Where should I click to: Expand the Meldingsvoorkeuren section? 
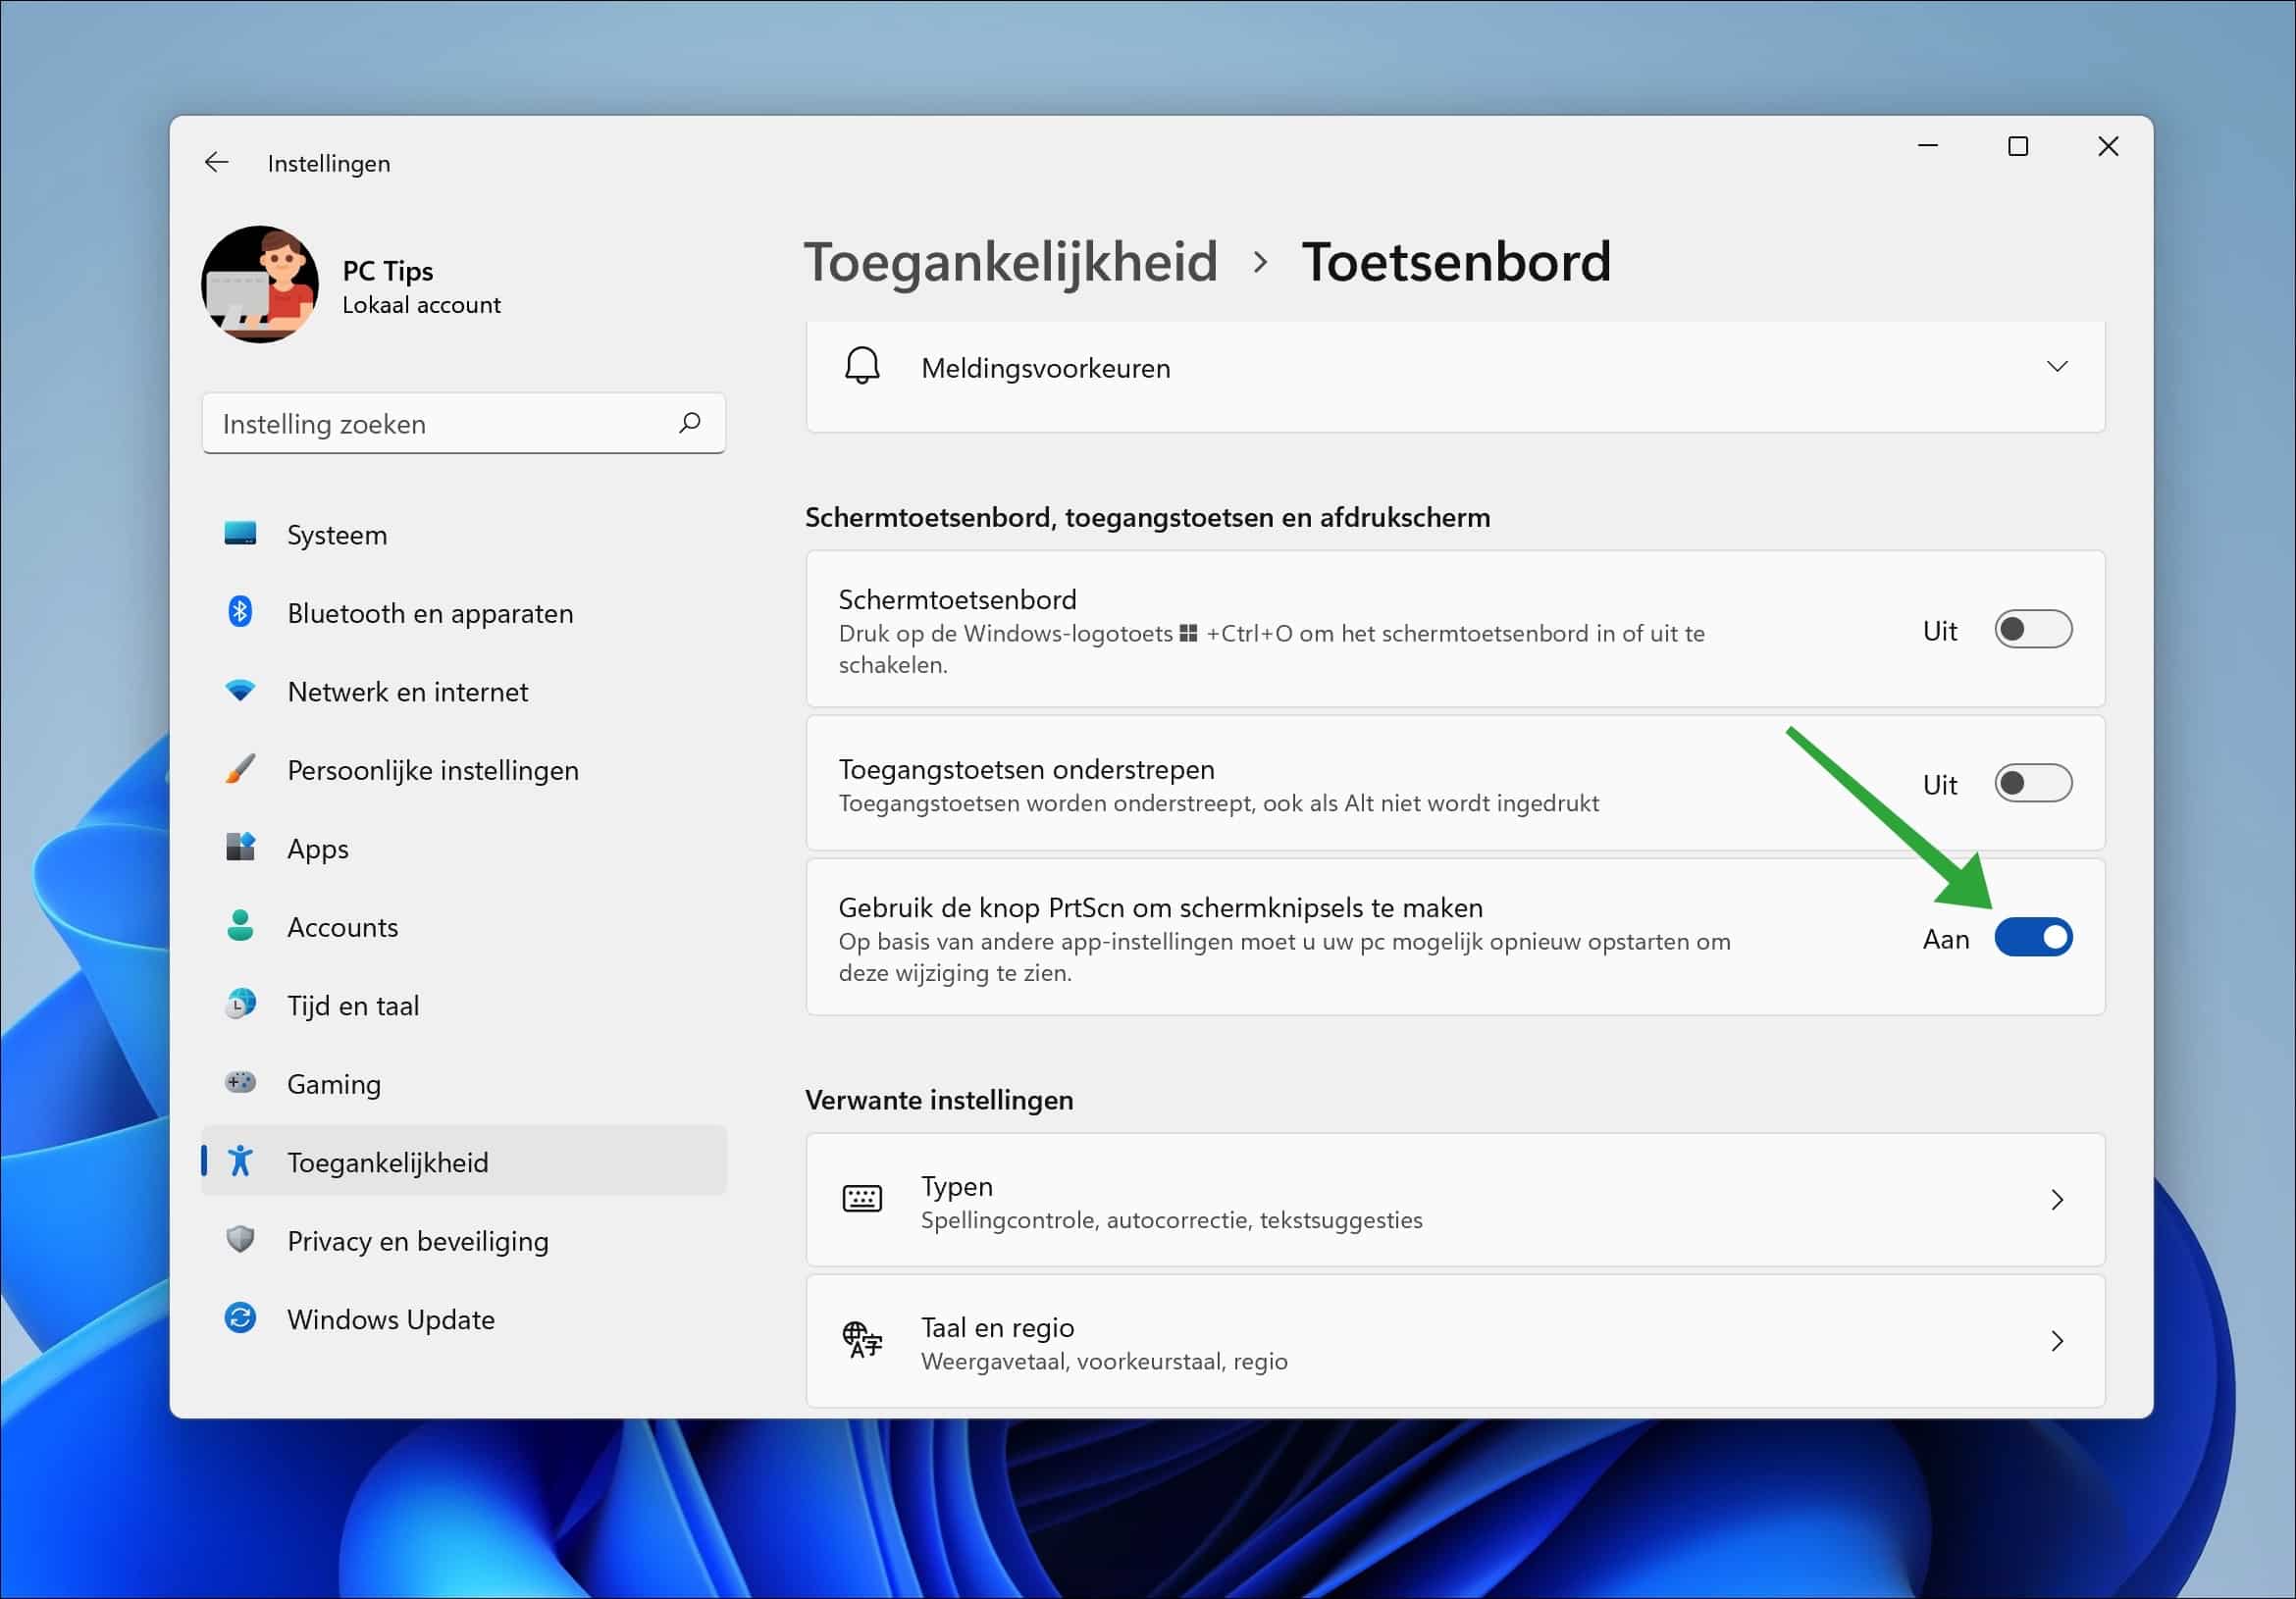[2057, 366]
